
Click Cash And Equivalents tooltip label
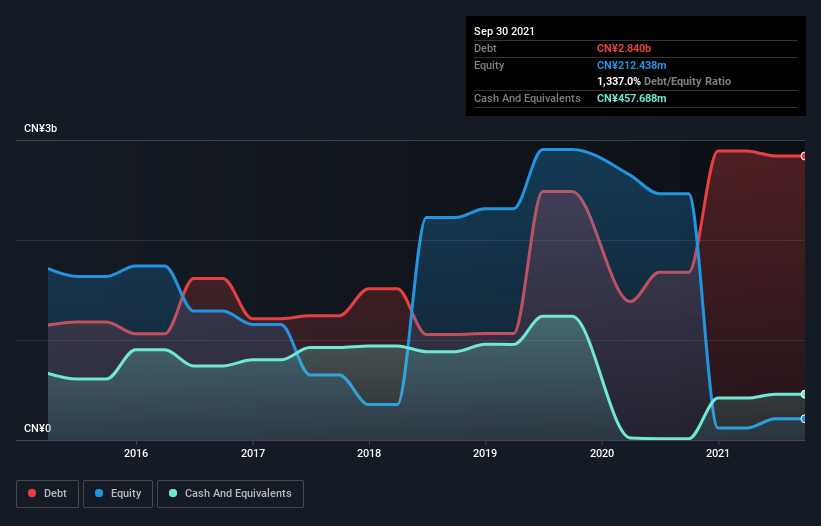(x=527, y=98)
